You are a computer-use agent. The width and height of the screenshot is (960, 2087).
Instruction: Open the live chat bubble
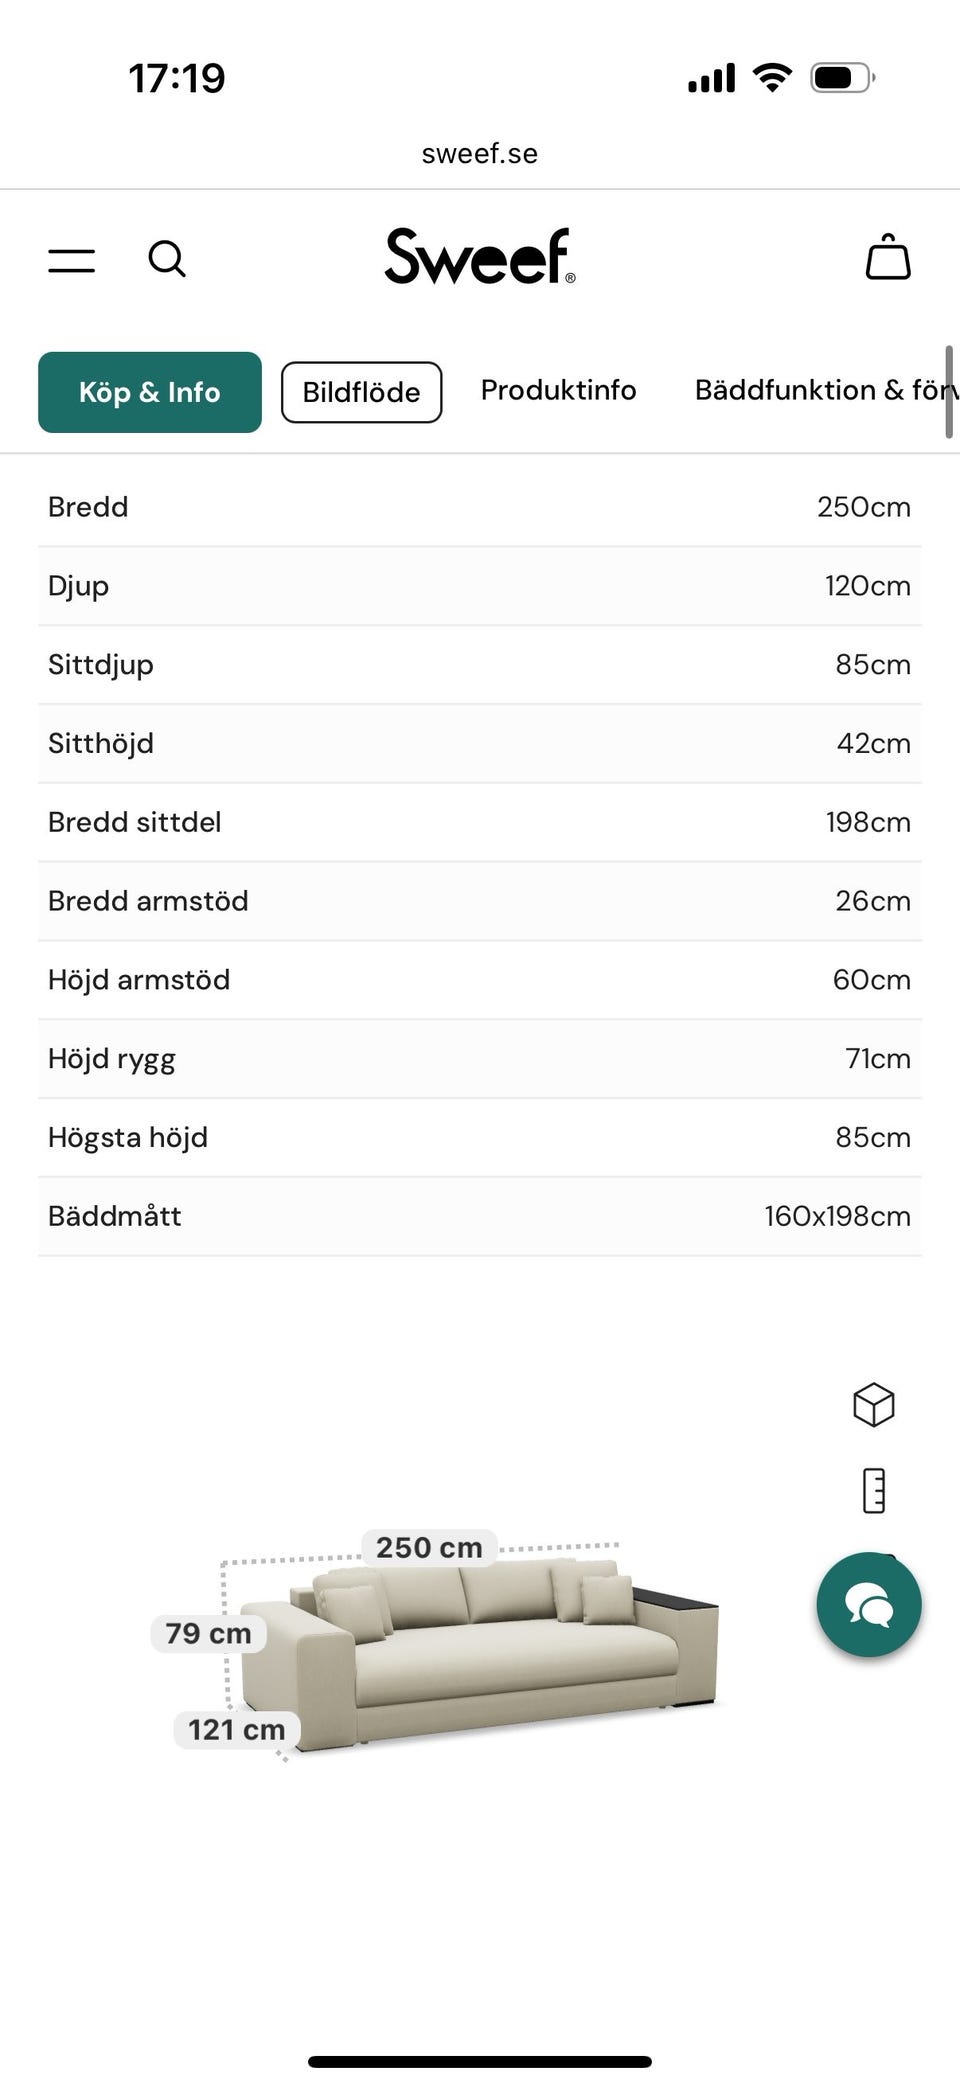click(868, 1604)
